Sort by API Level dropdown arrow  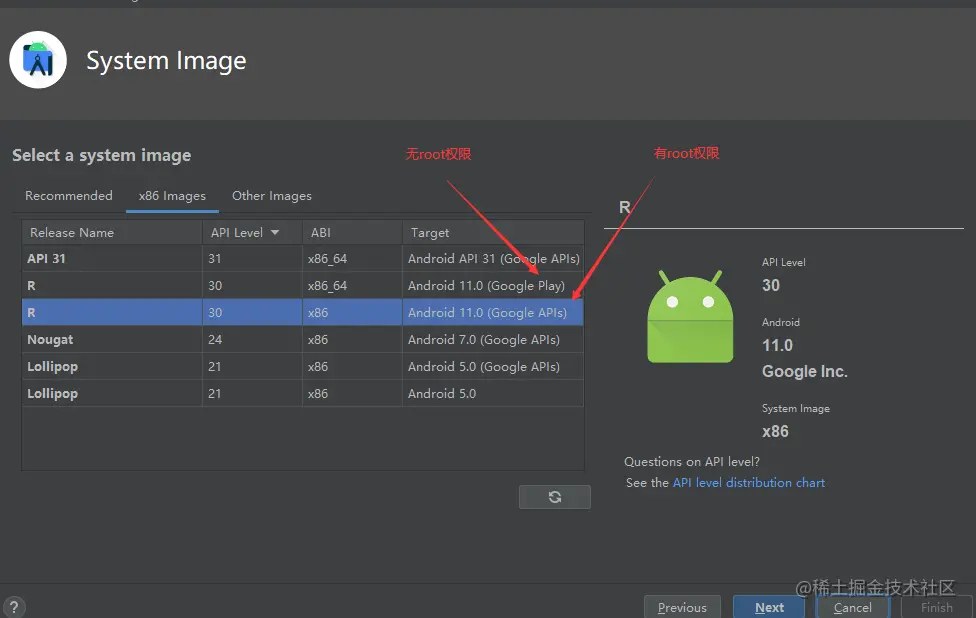click(x=275, y=233)
